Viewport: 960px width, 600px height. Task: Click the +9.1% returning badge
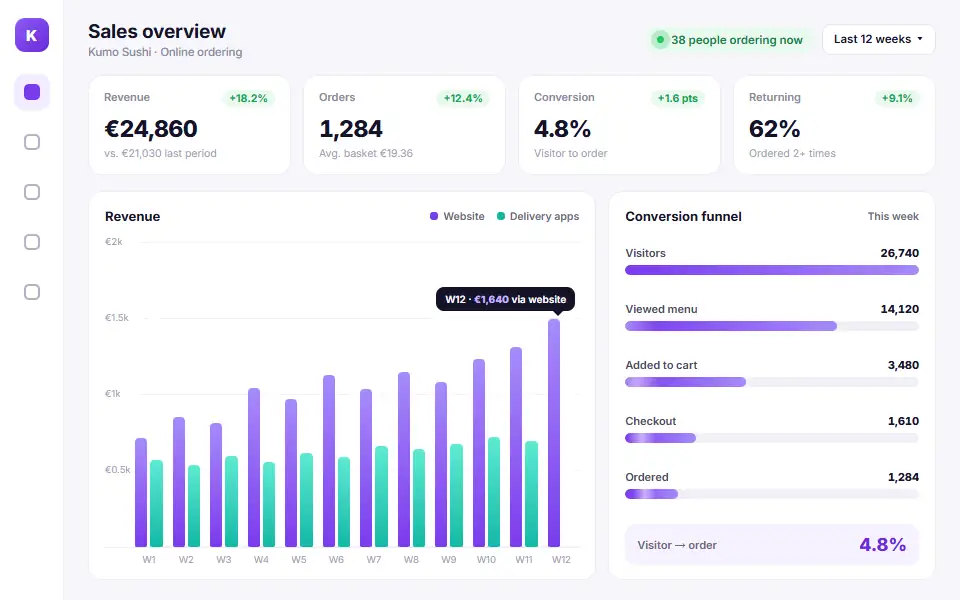[x=896, y=98]
